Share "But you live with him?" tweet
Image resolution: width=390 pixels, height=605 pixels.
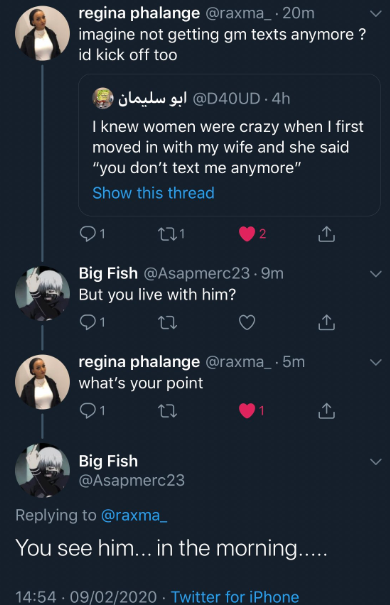(x=326, y=323)
